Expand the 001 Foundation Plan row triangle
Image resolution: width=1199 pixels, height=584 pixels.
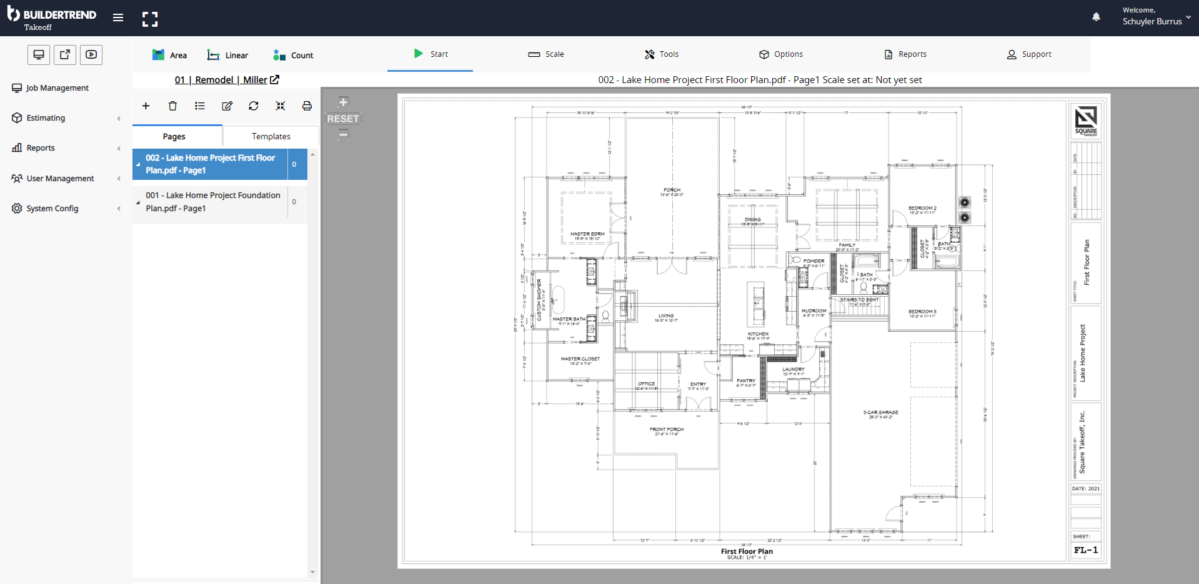pos(138,203)
